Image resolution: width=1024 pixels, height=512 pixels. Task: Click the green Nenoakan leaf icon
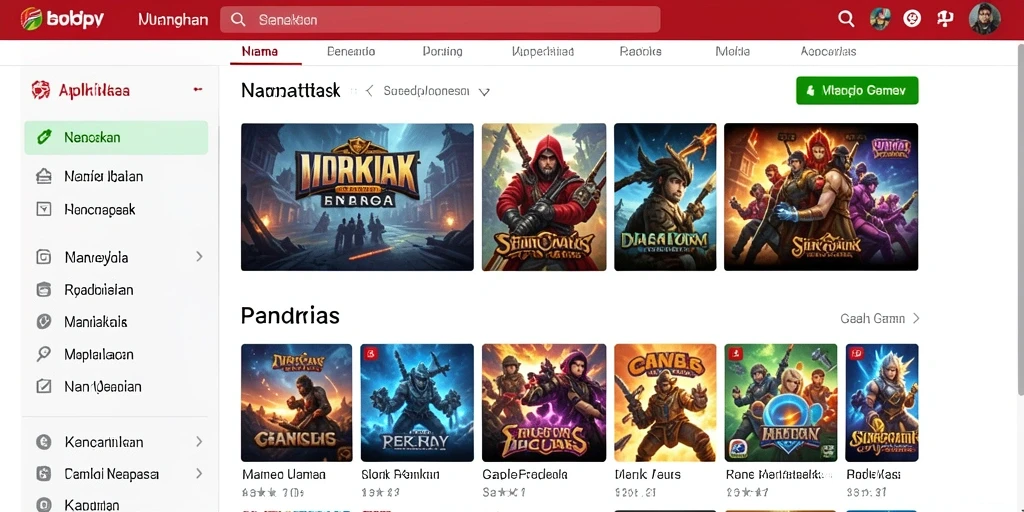[44, 137]
